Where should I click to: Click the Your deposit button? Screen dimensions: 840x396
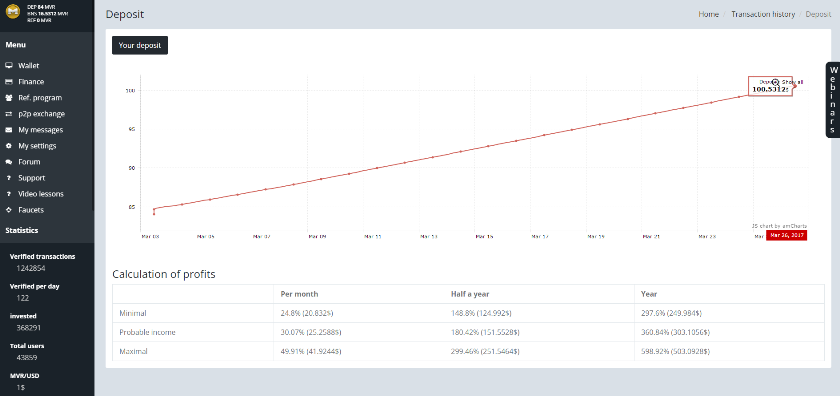pyautogui.click(x=140, y=46)
